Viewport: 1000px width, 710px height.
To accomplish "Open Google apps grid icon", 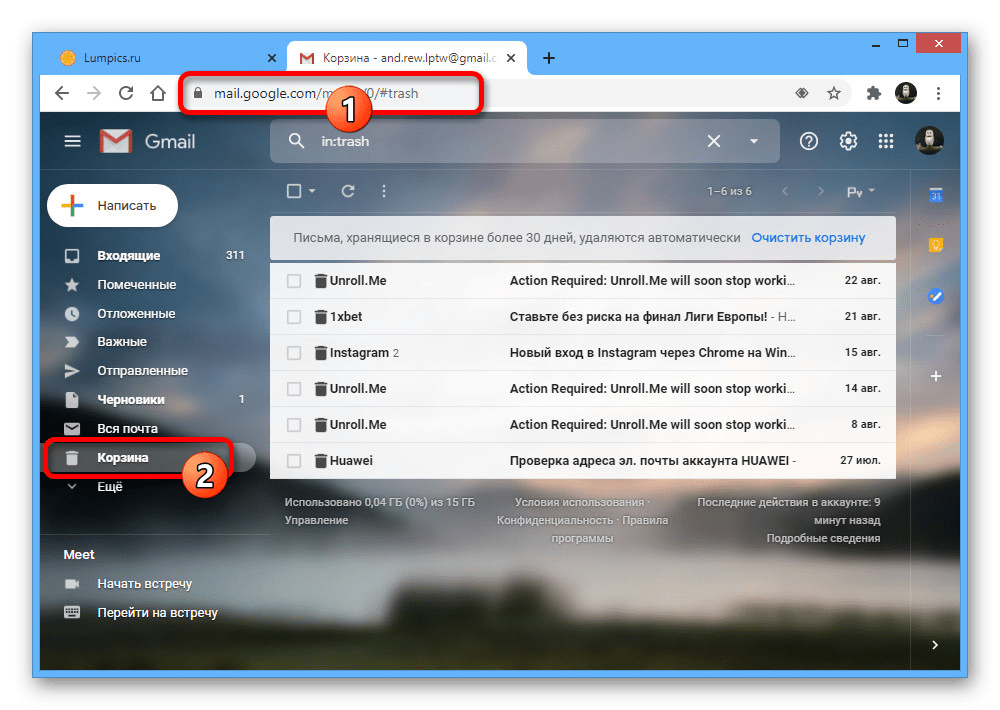I will tap(886, 141).
